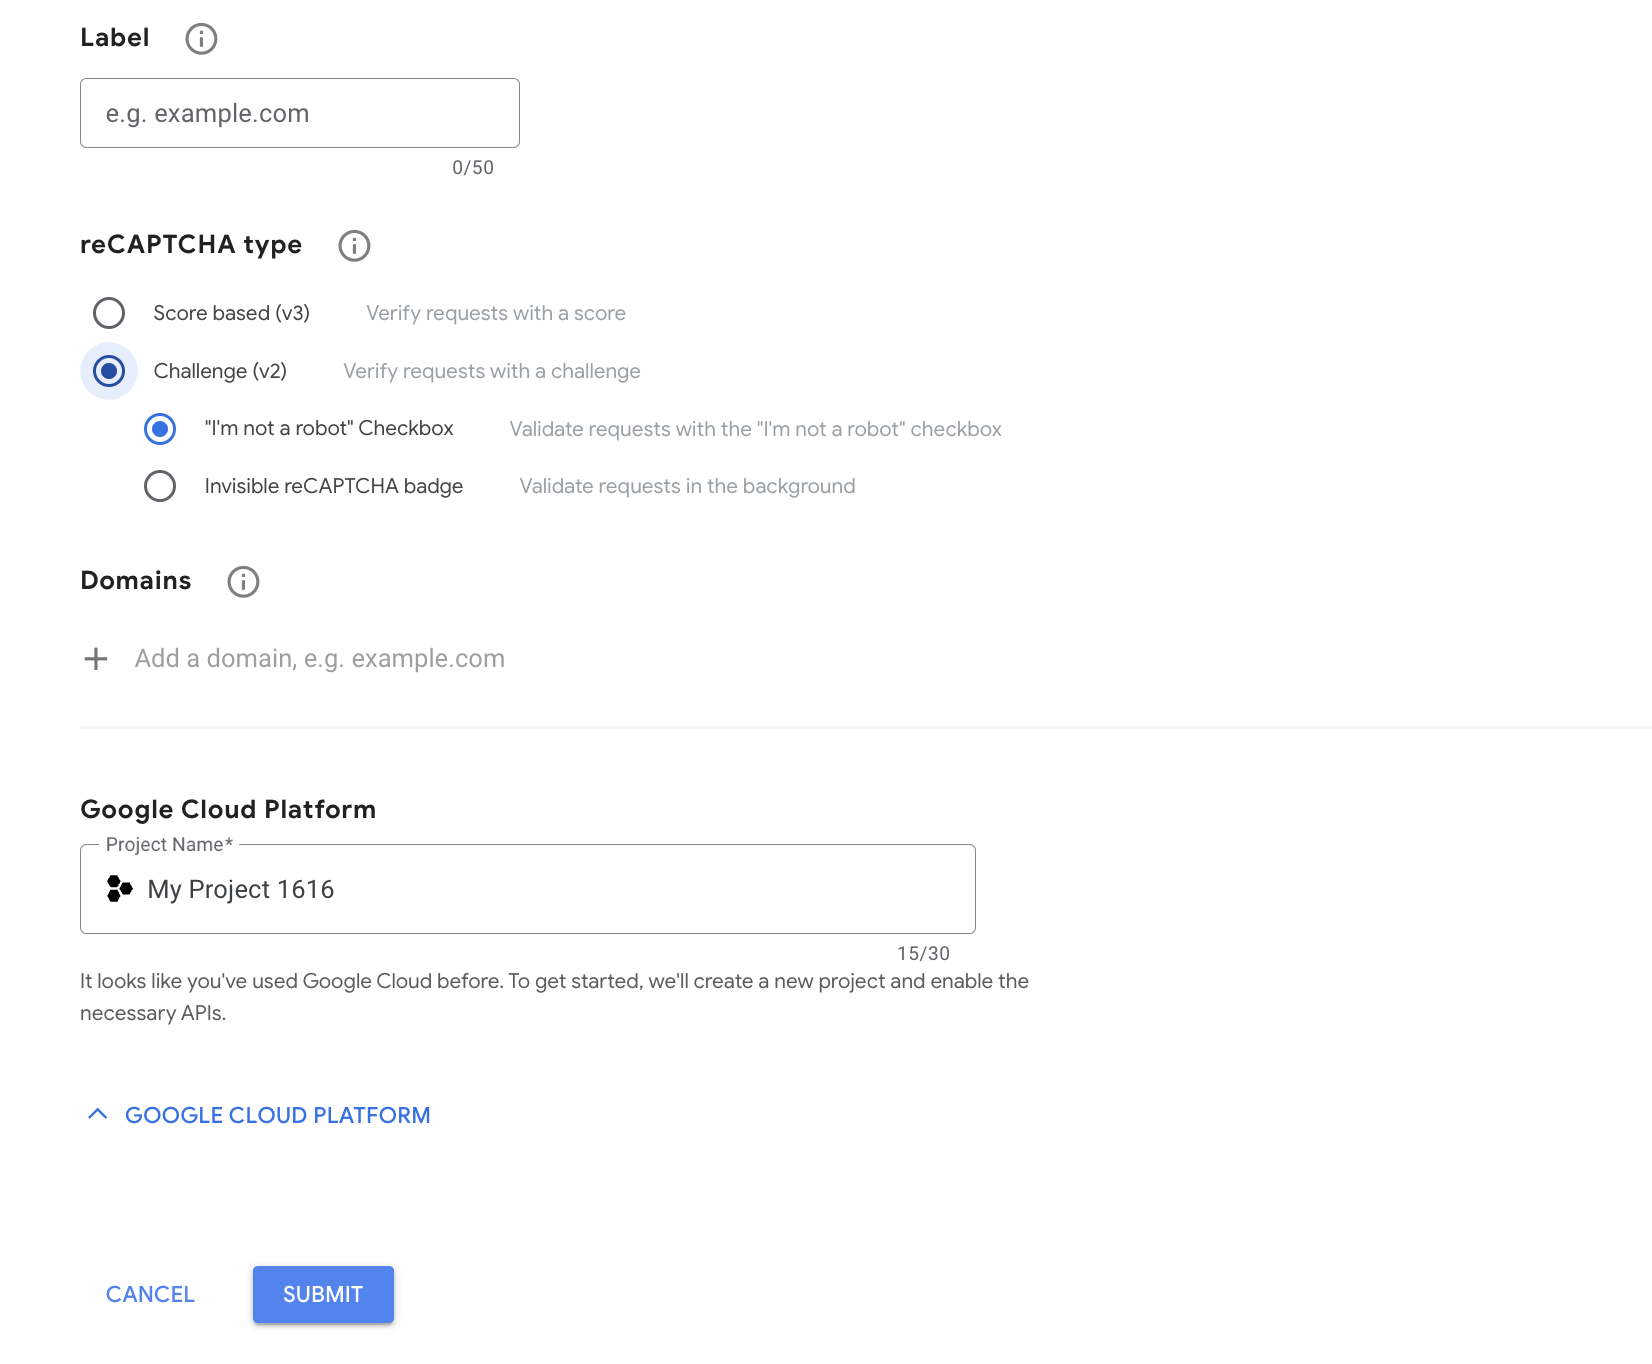Click the Add a domain input field

click(320, 659)
